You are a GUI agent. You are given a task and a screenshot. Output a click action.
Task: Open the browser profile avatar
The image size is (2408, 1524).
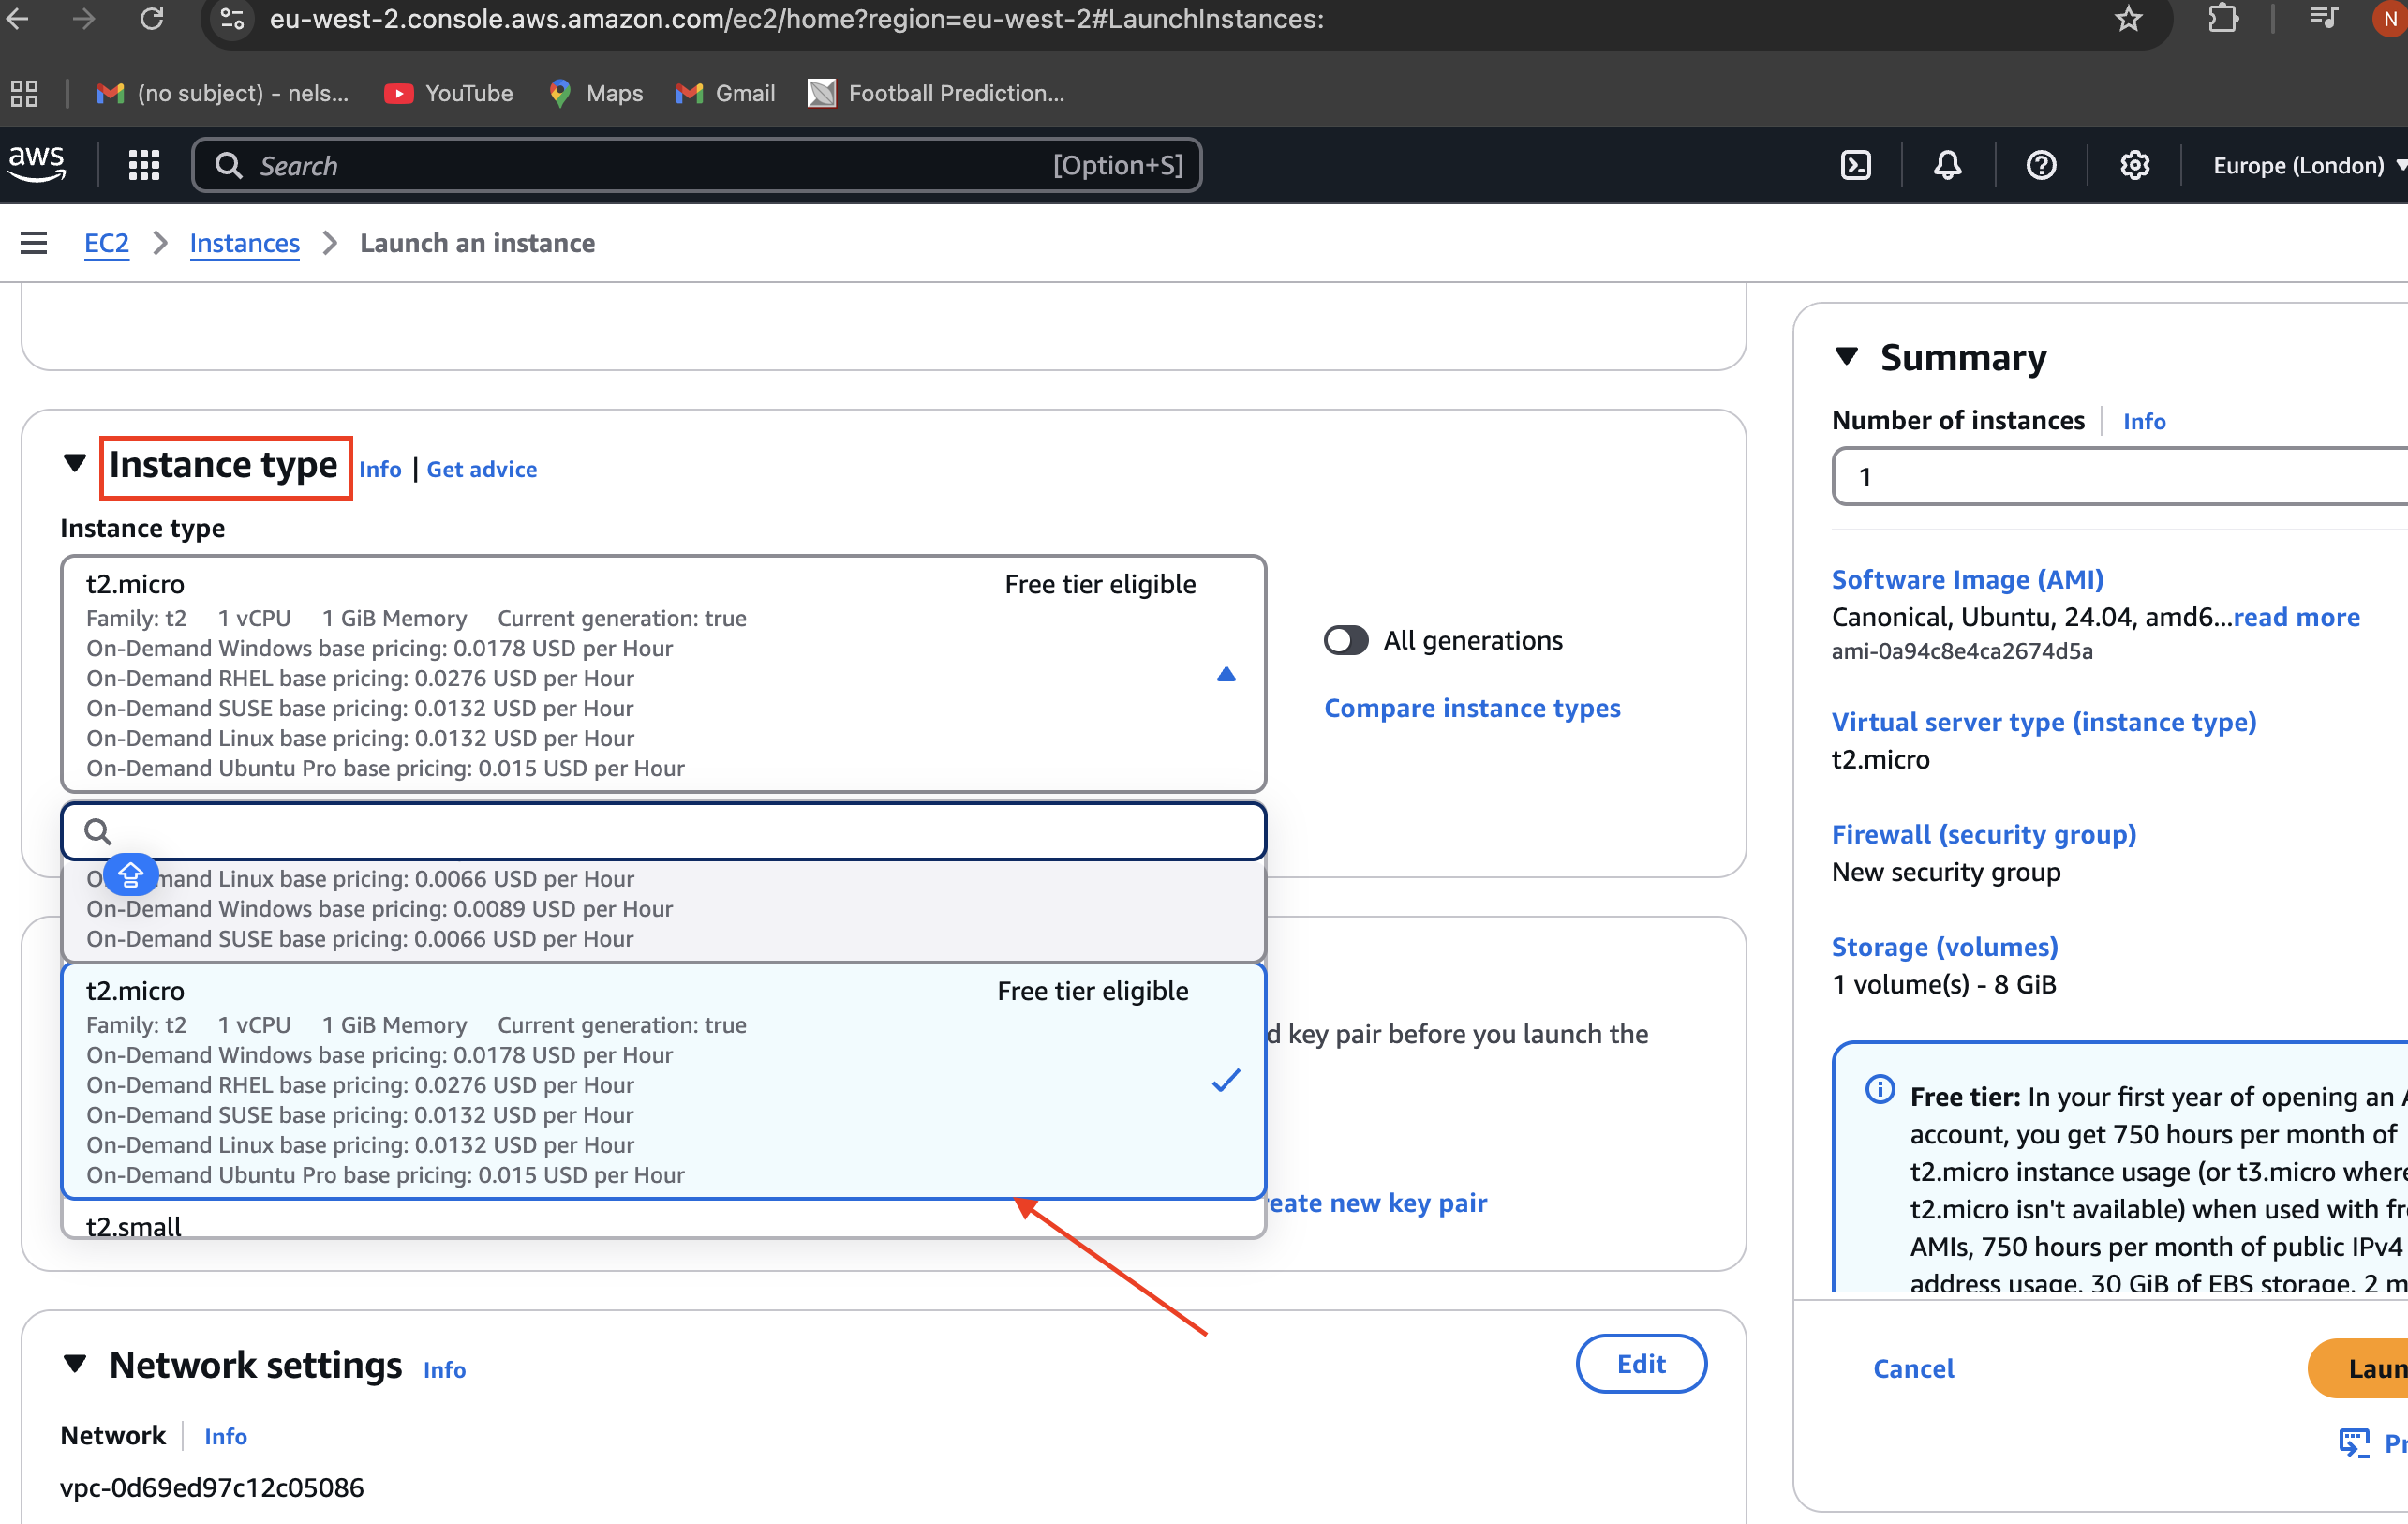pyautogui.click(x=2390, y=18)
